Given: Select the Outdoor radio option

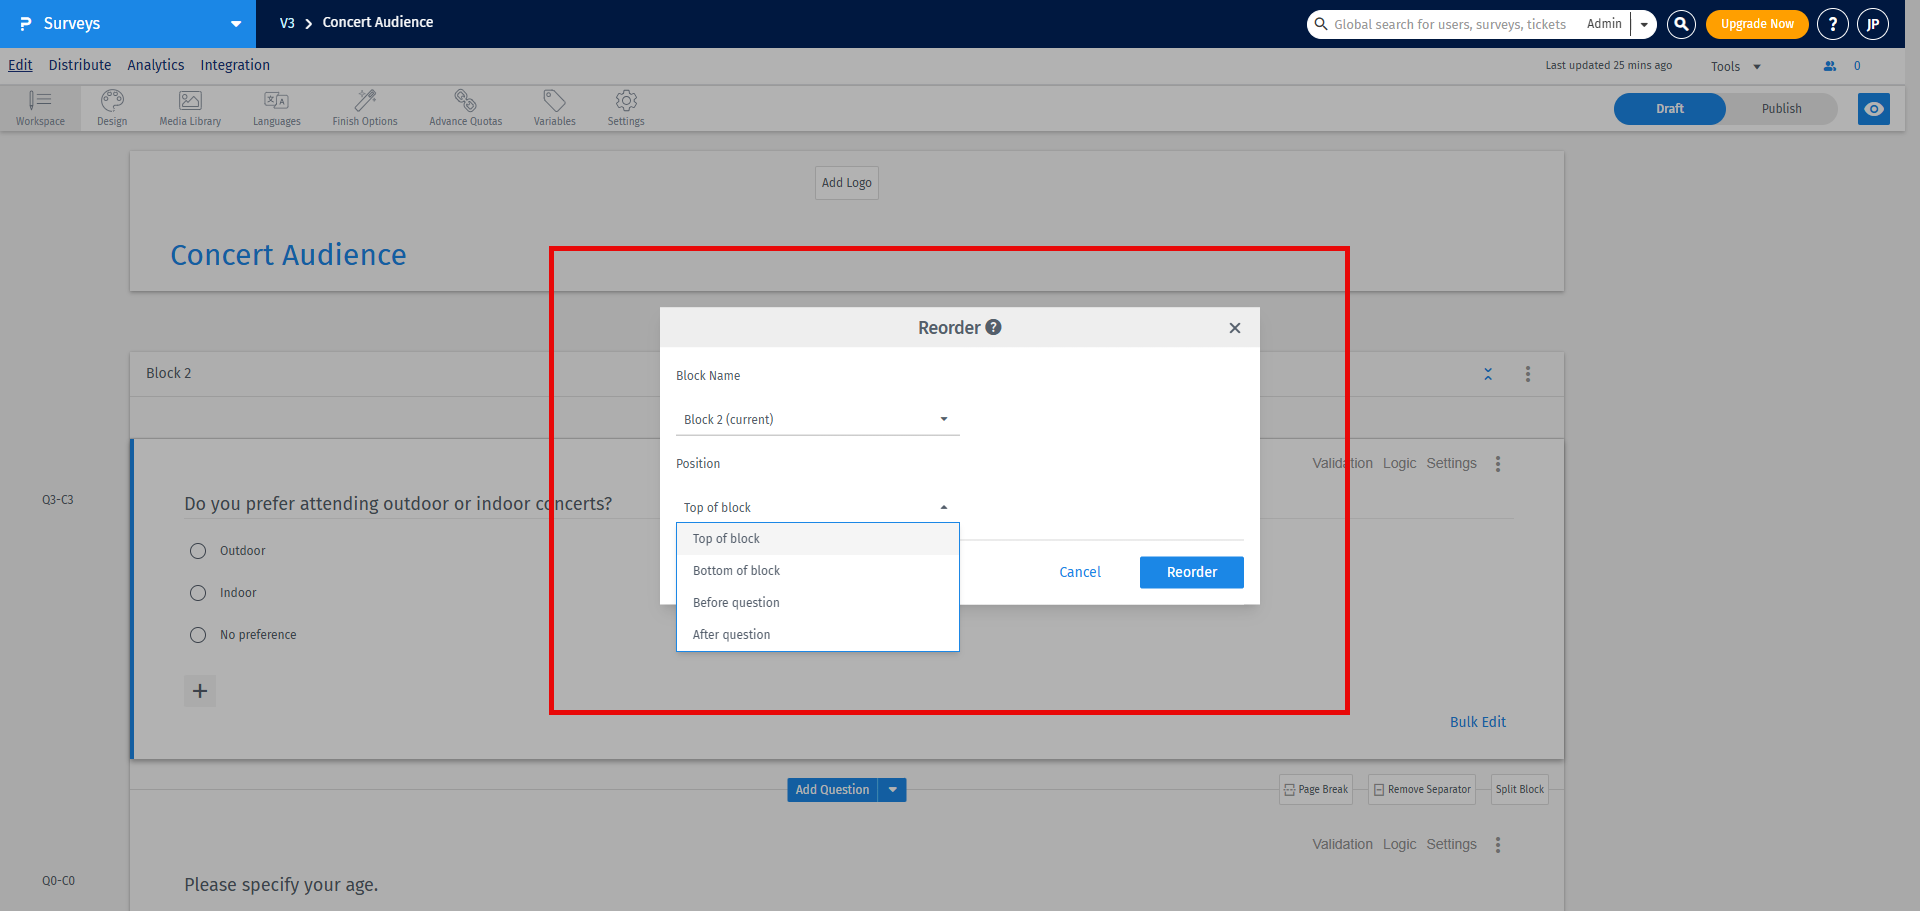Looking at the screenshot, I should (197, 550).
